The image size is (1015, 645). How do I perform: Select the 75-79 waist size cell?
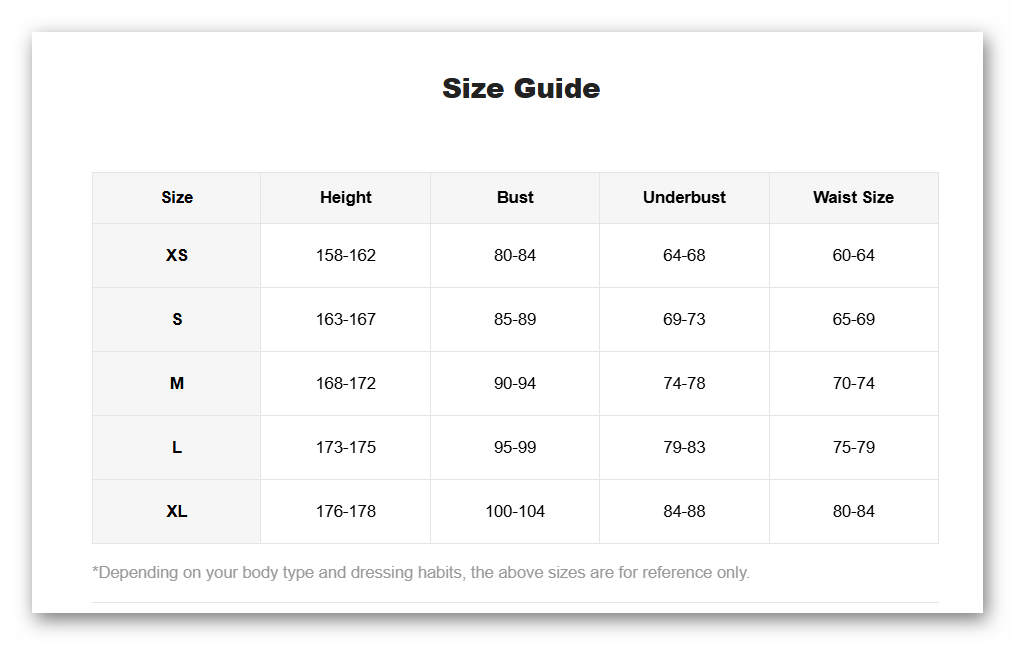853,447
